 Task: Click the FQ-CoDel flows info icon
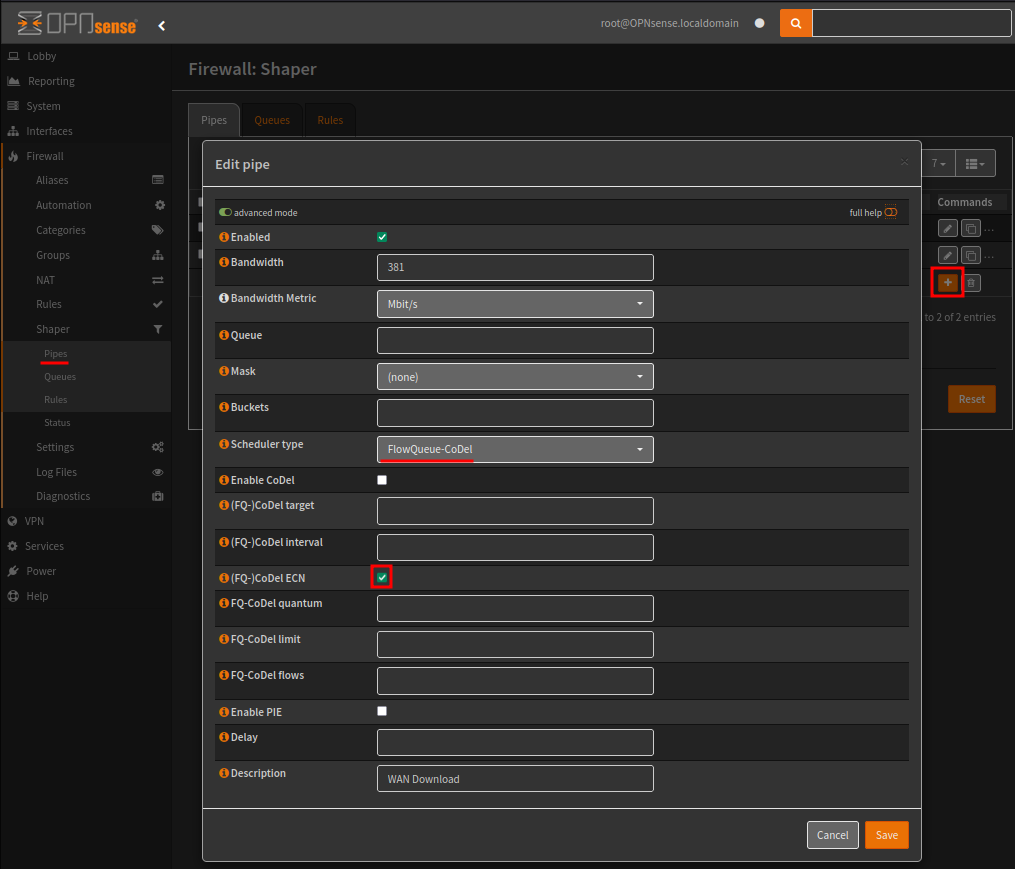[x=224, y=675]
